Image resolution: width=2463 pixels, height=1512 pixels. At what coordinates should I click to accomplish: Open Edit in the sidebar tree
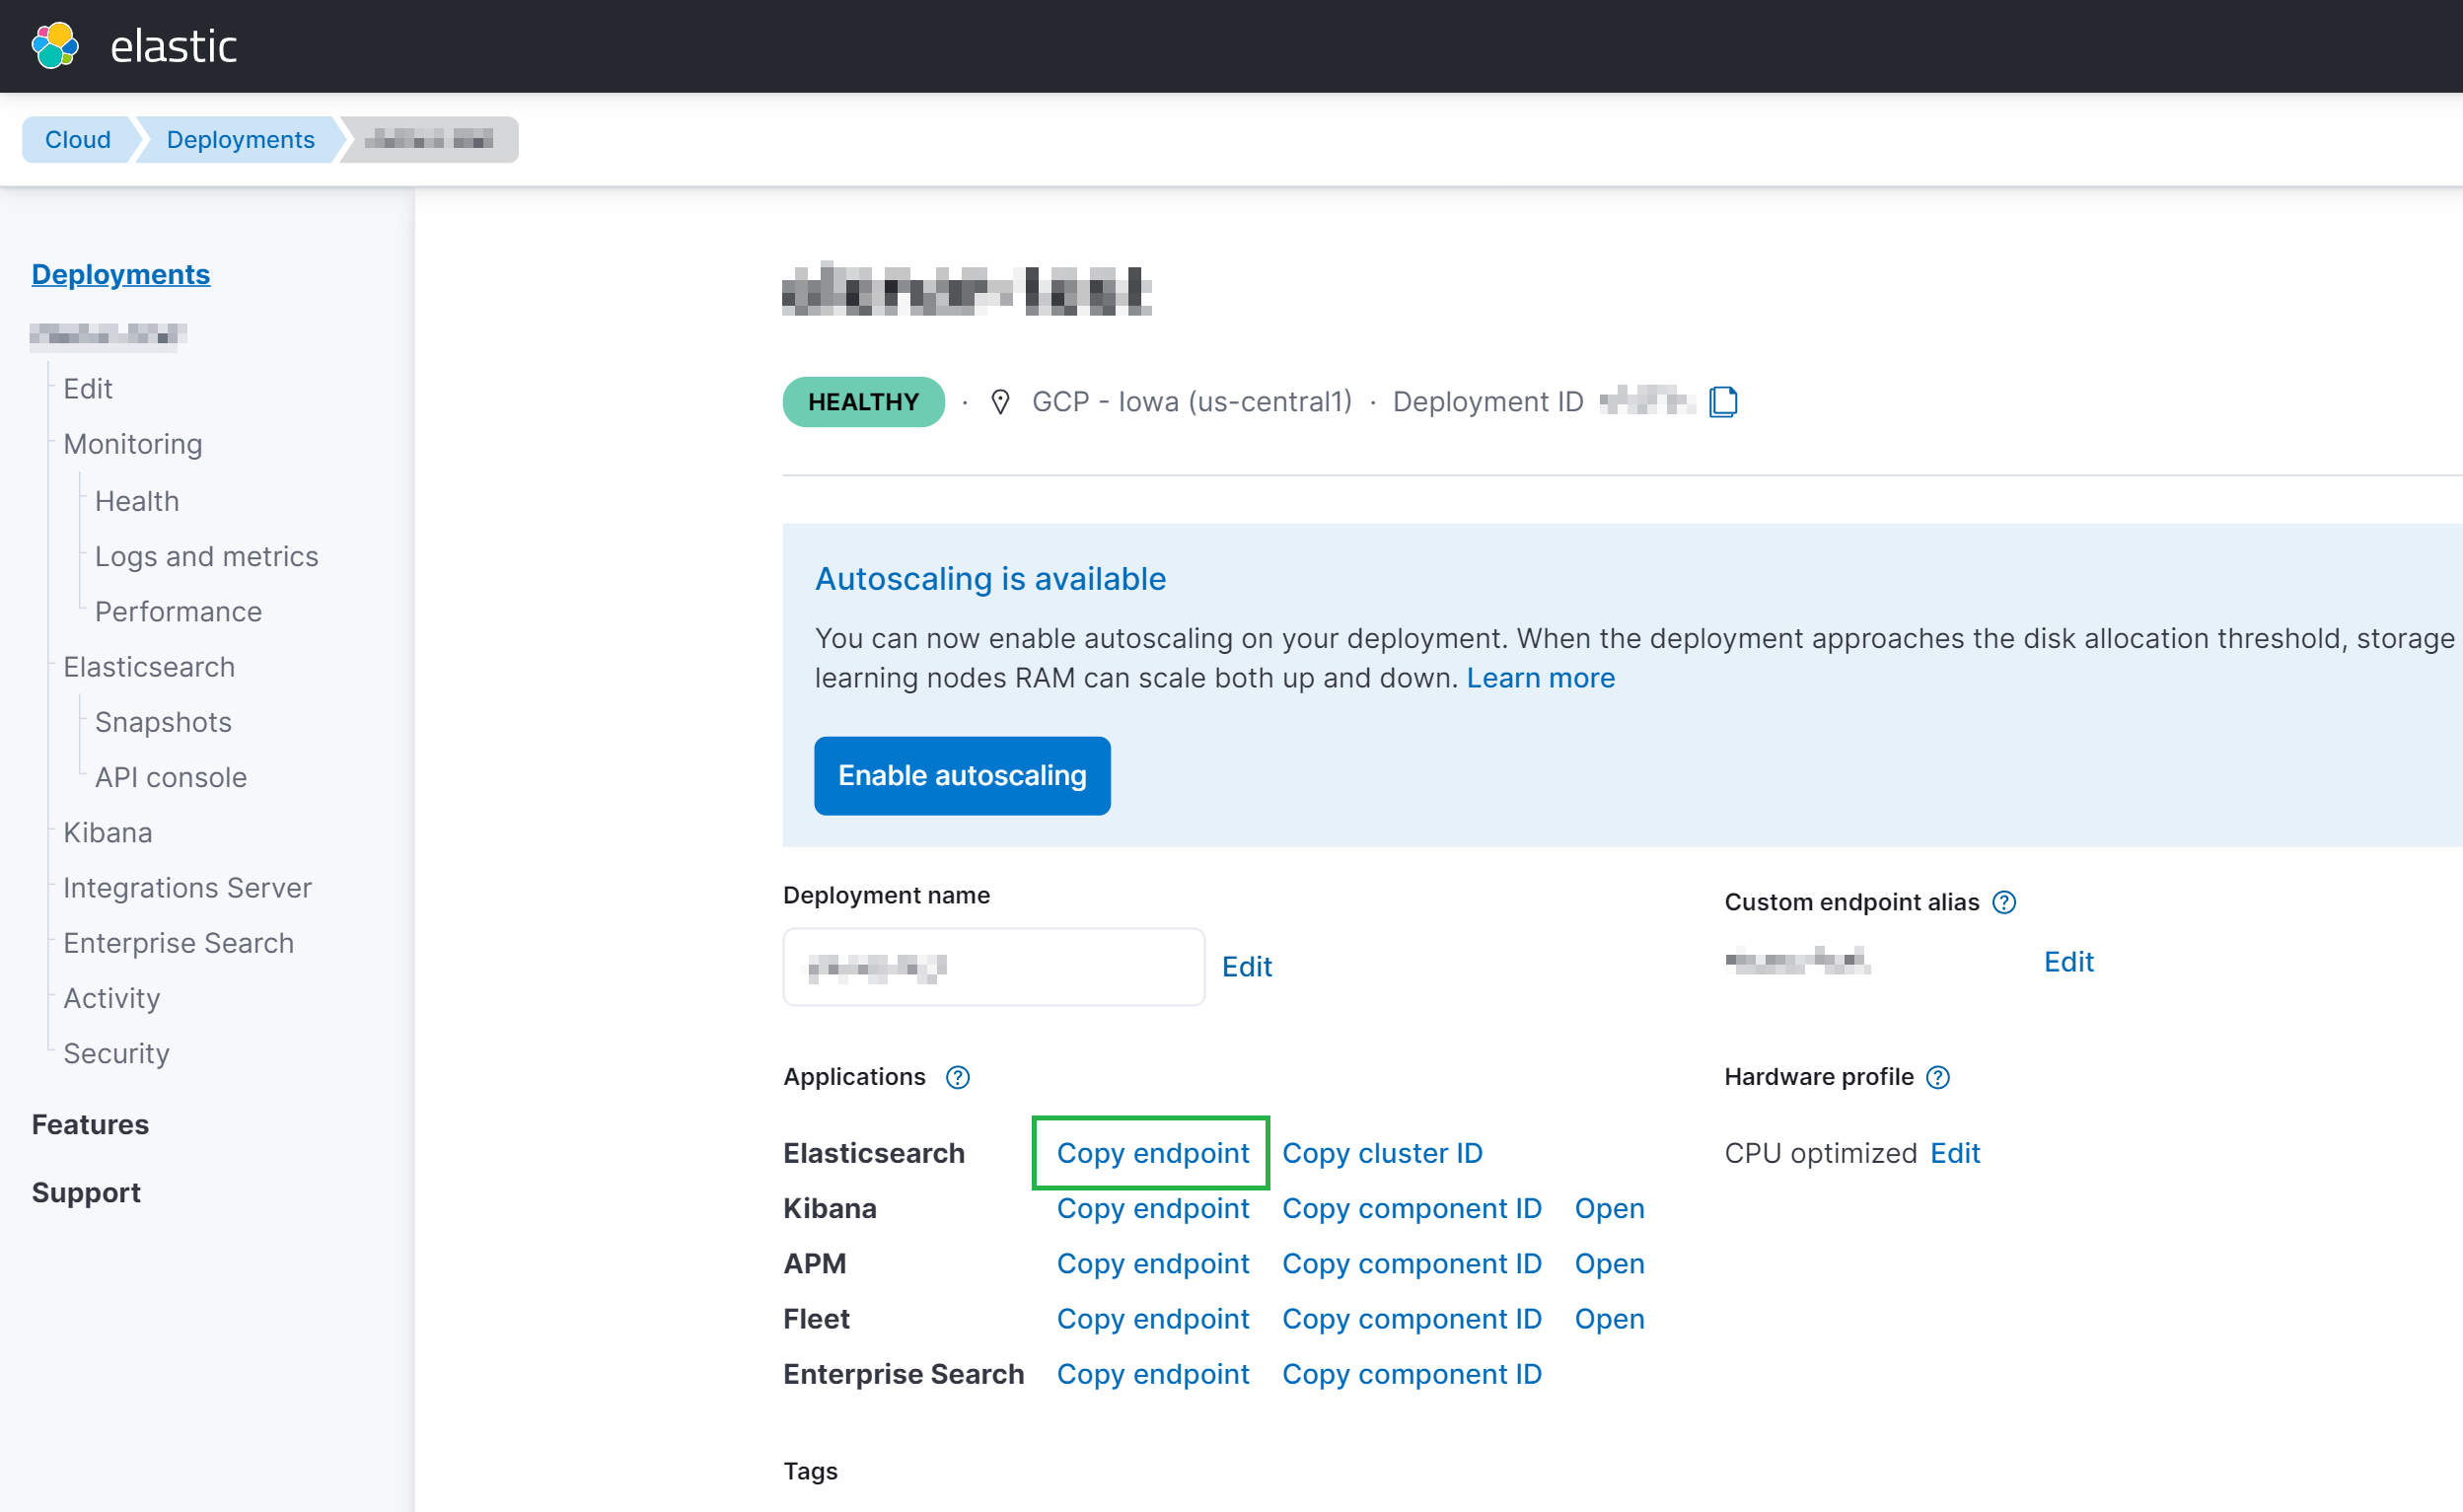tap(88, 389)
